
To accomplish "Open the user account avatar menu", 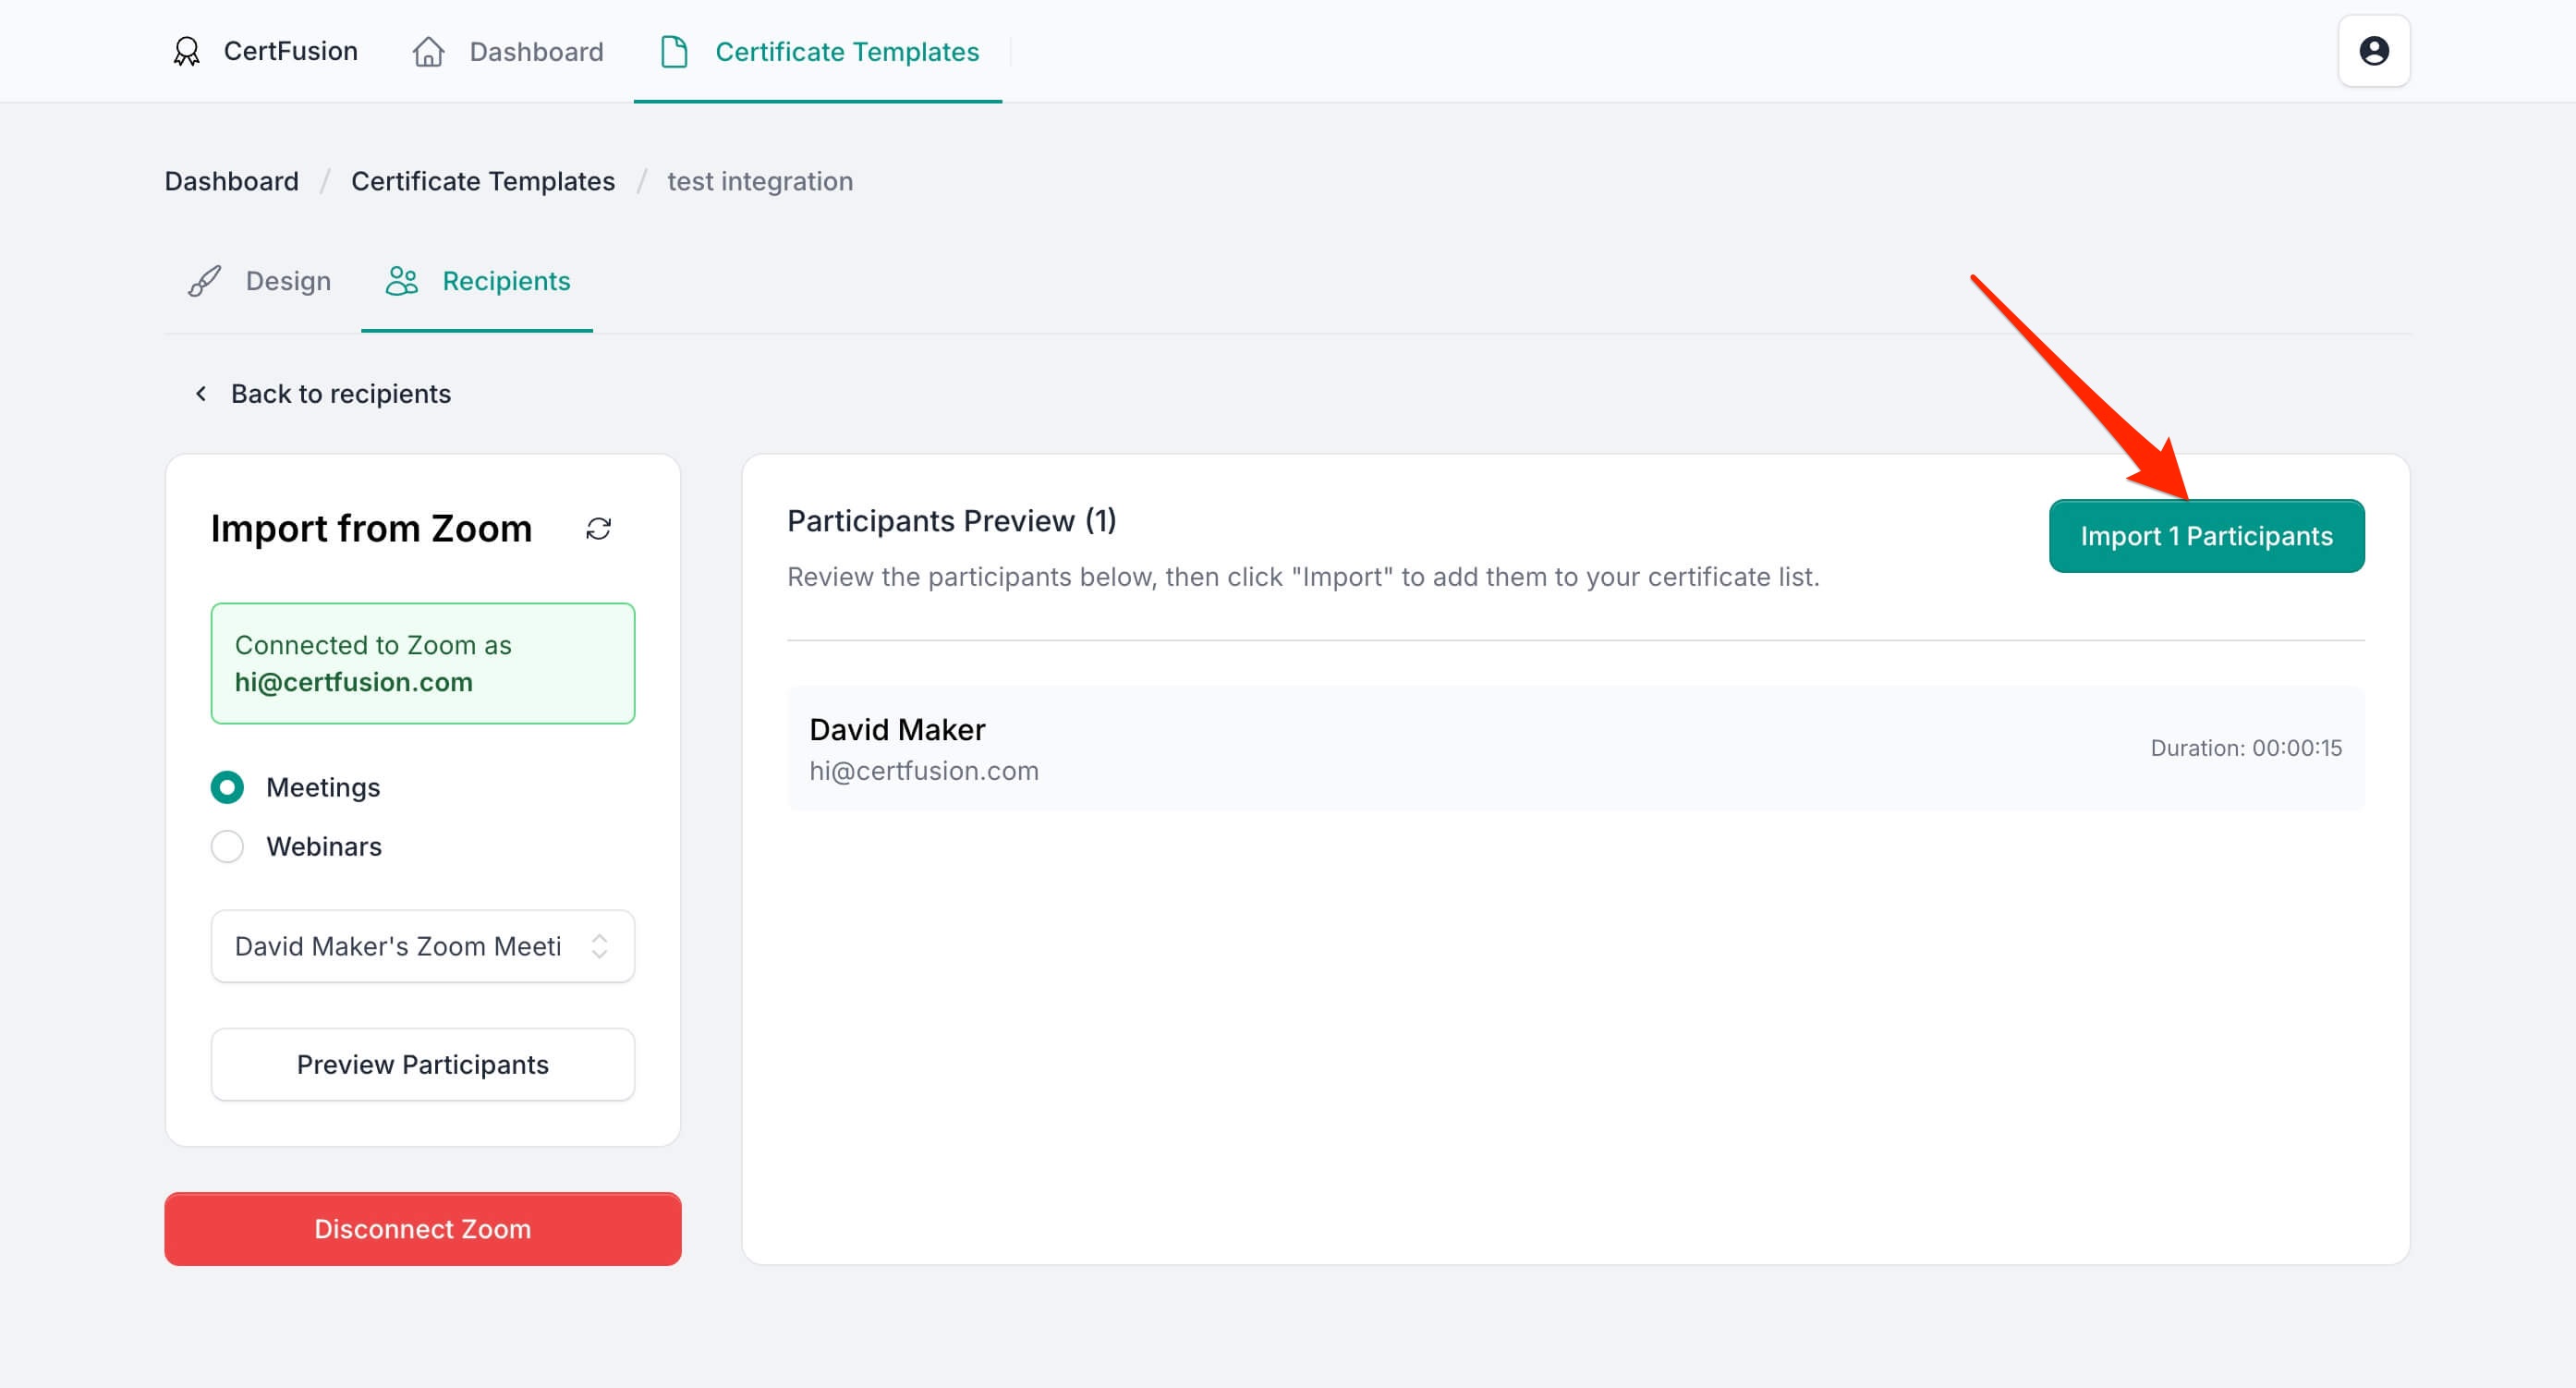I will pos(2373,51).
